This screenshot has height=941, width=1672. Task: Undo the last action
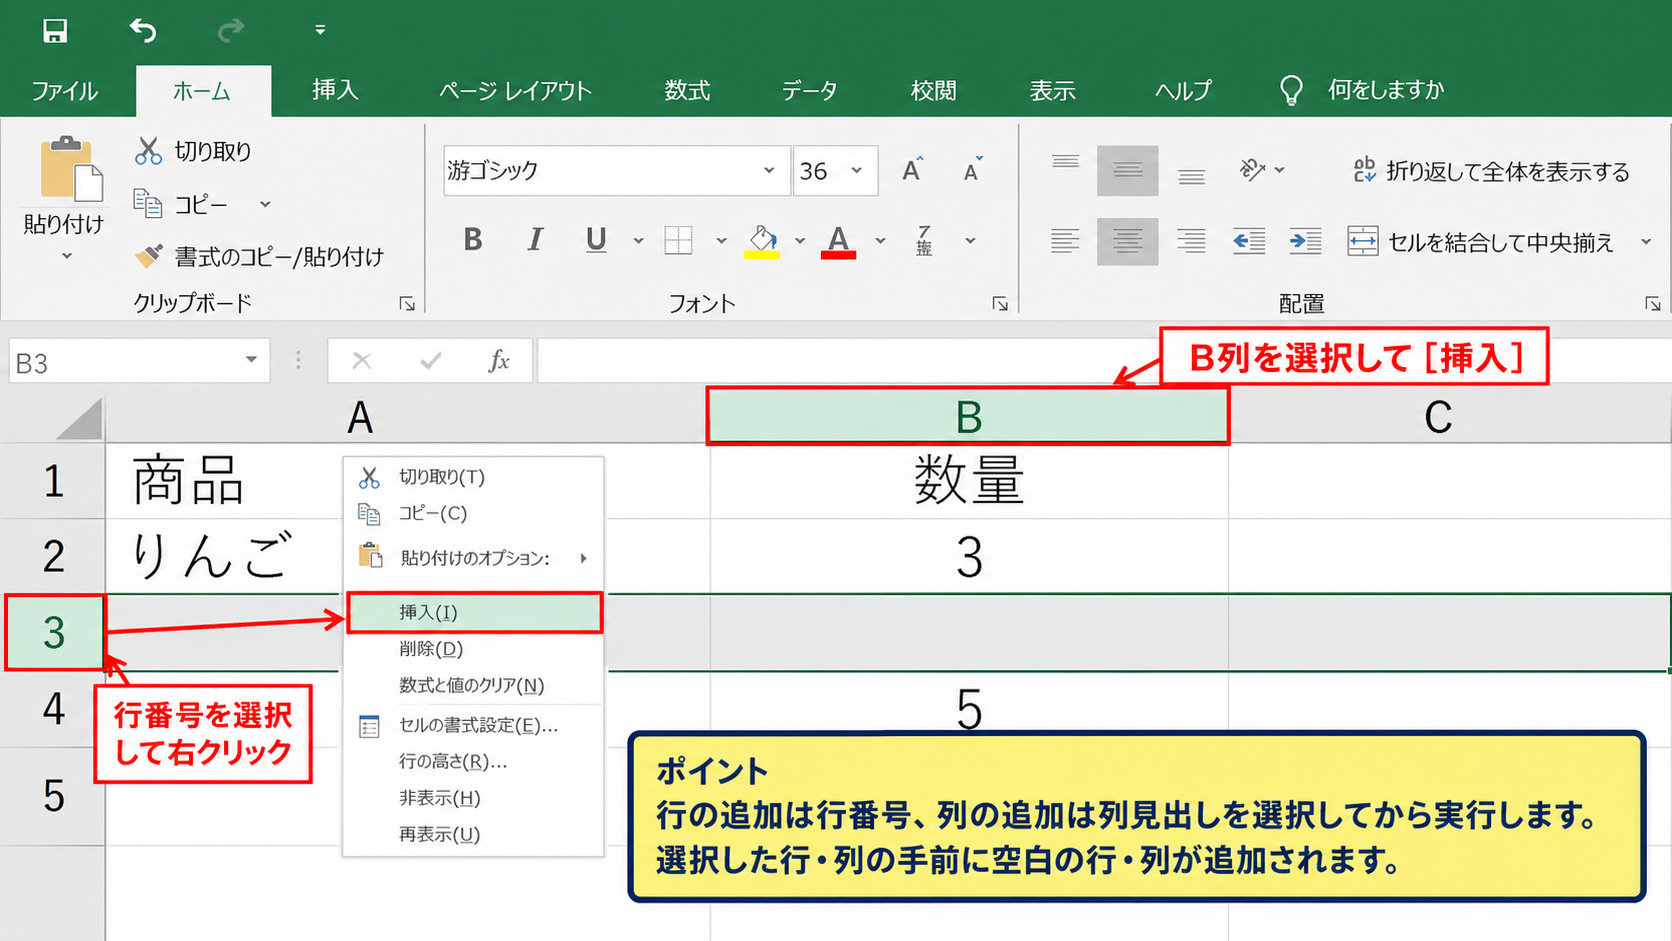(143, 31)
